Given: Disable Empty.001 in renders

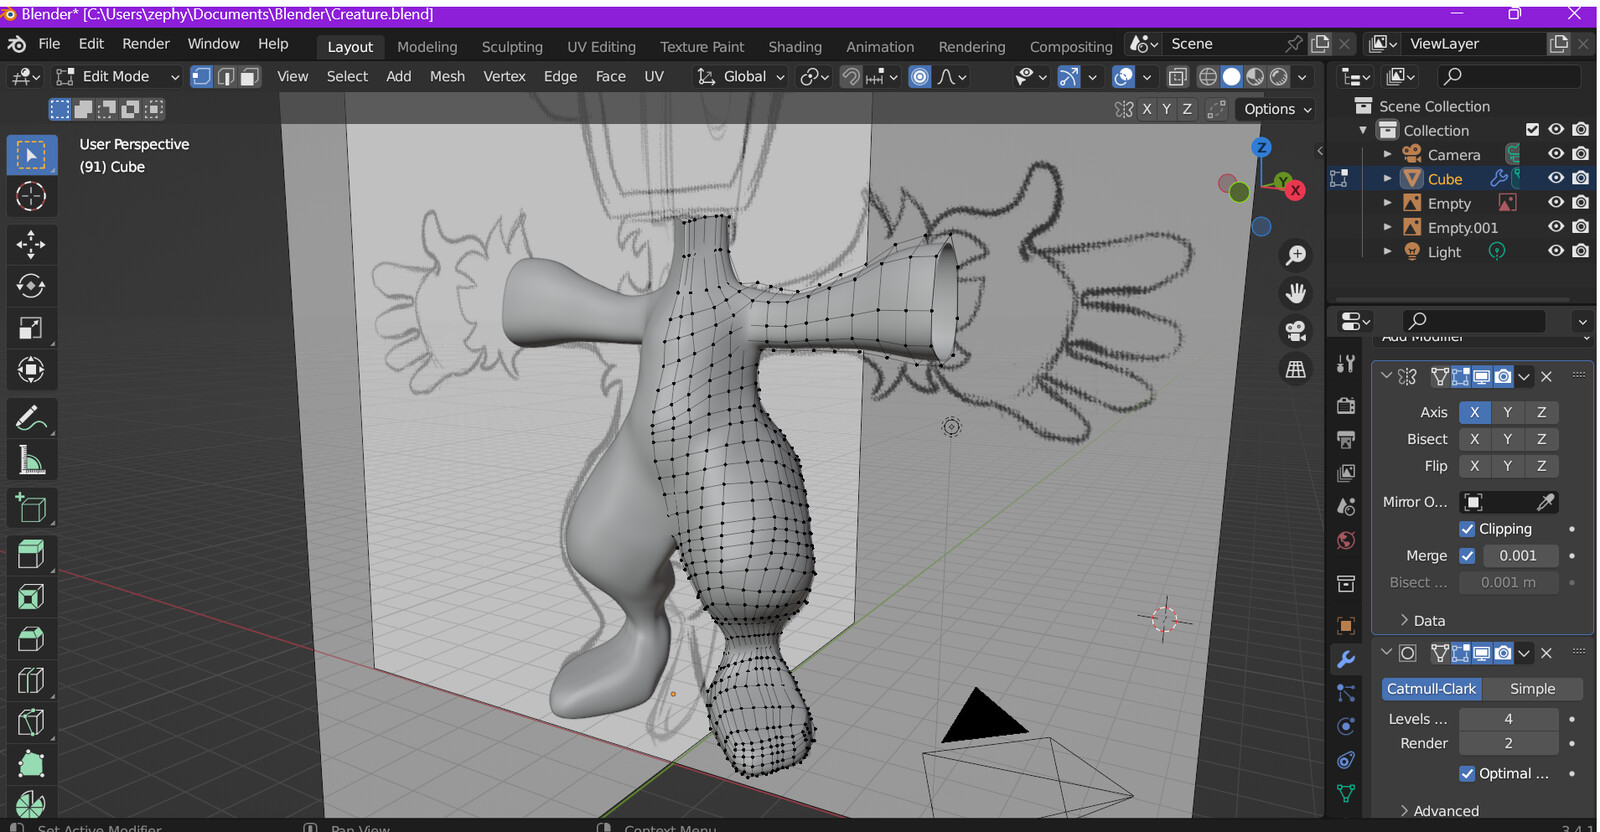Looking at the screenshot, I should [x=1580, y=227].
